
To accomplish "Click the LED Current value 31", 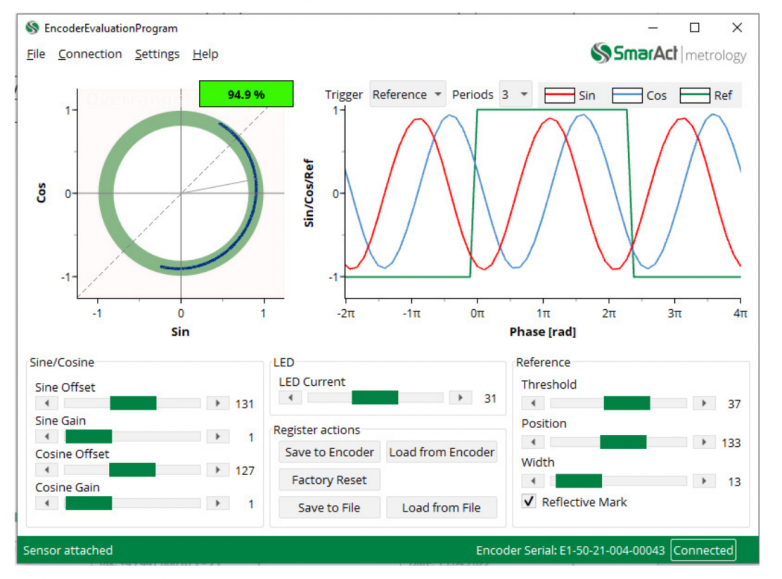I will [490, 398].
